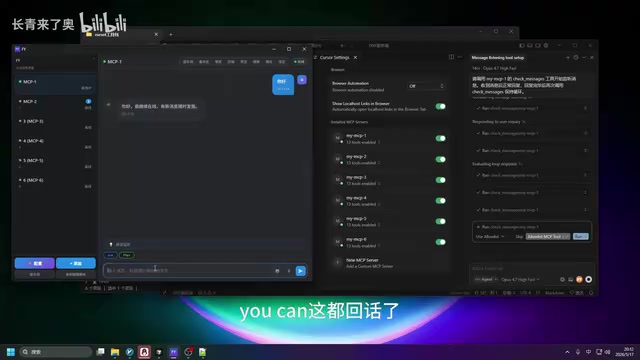Send the message with the blue arrow button
This screenshot has width=640, height=360.
pos(300,271)
